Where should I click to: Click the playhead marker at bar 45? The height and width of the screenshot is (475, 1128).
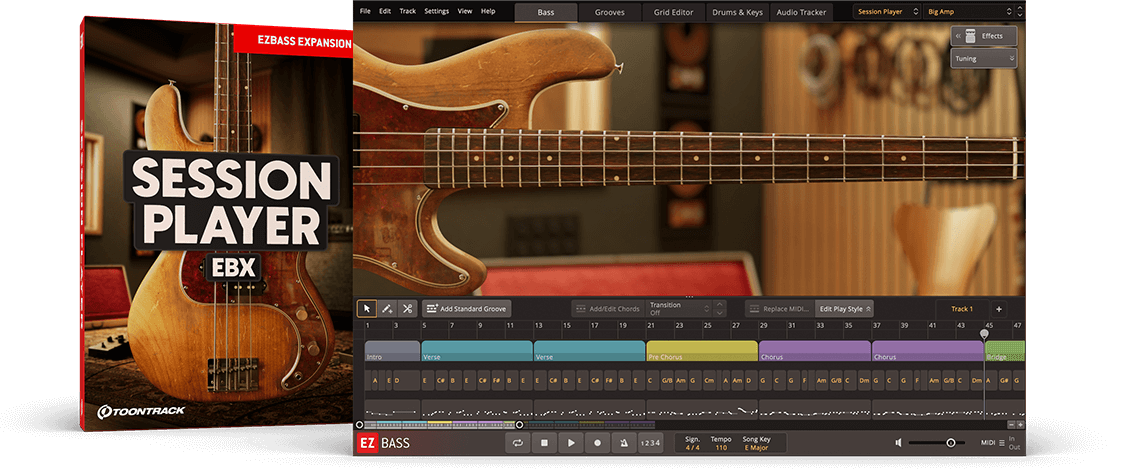tap(985, 333)
